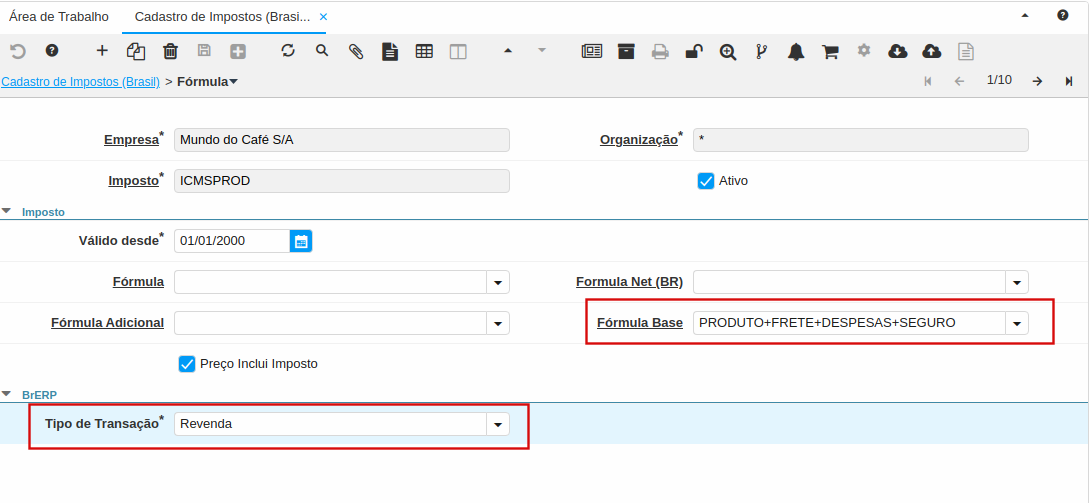This screenshot has width=1089, height=503.
Task: Go to the previous record arrow
Action: pos(960,81)
